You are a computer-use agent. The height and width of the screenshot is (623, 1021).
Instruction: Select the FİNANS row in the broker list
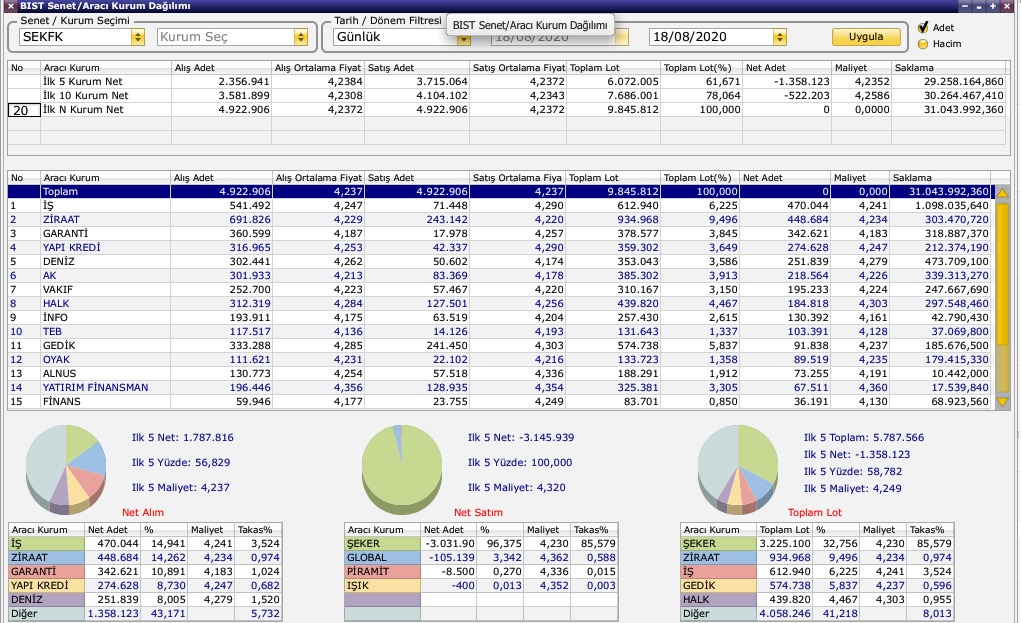click(x=499, y=402)
